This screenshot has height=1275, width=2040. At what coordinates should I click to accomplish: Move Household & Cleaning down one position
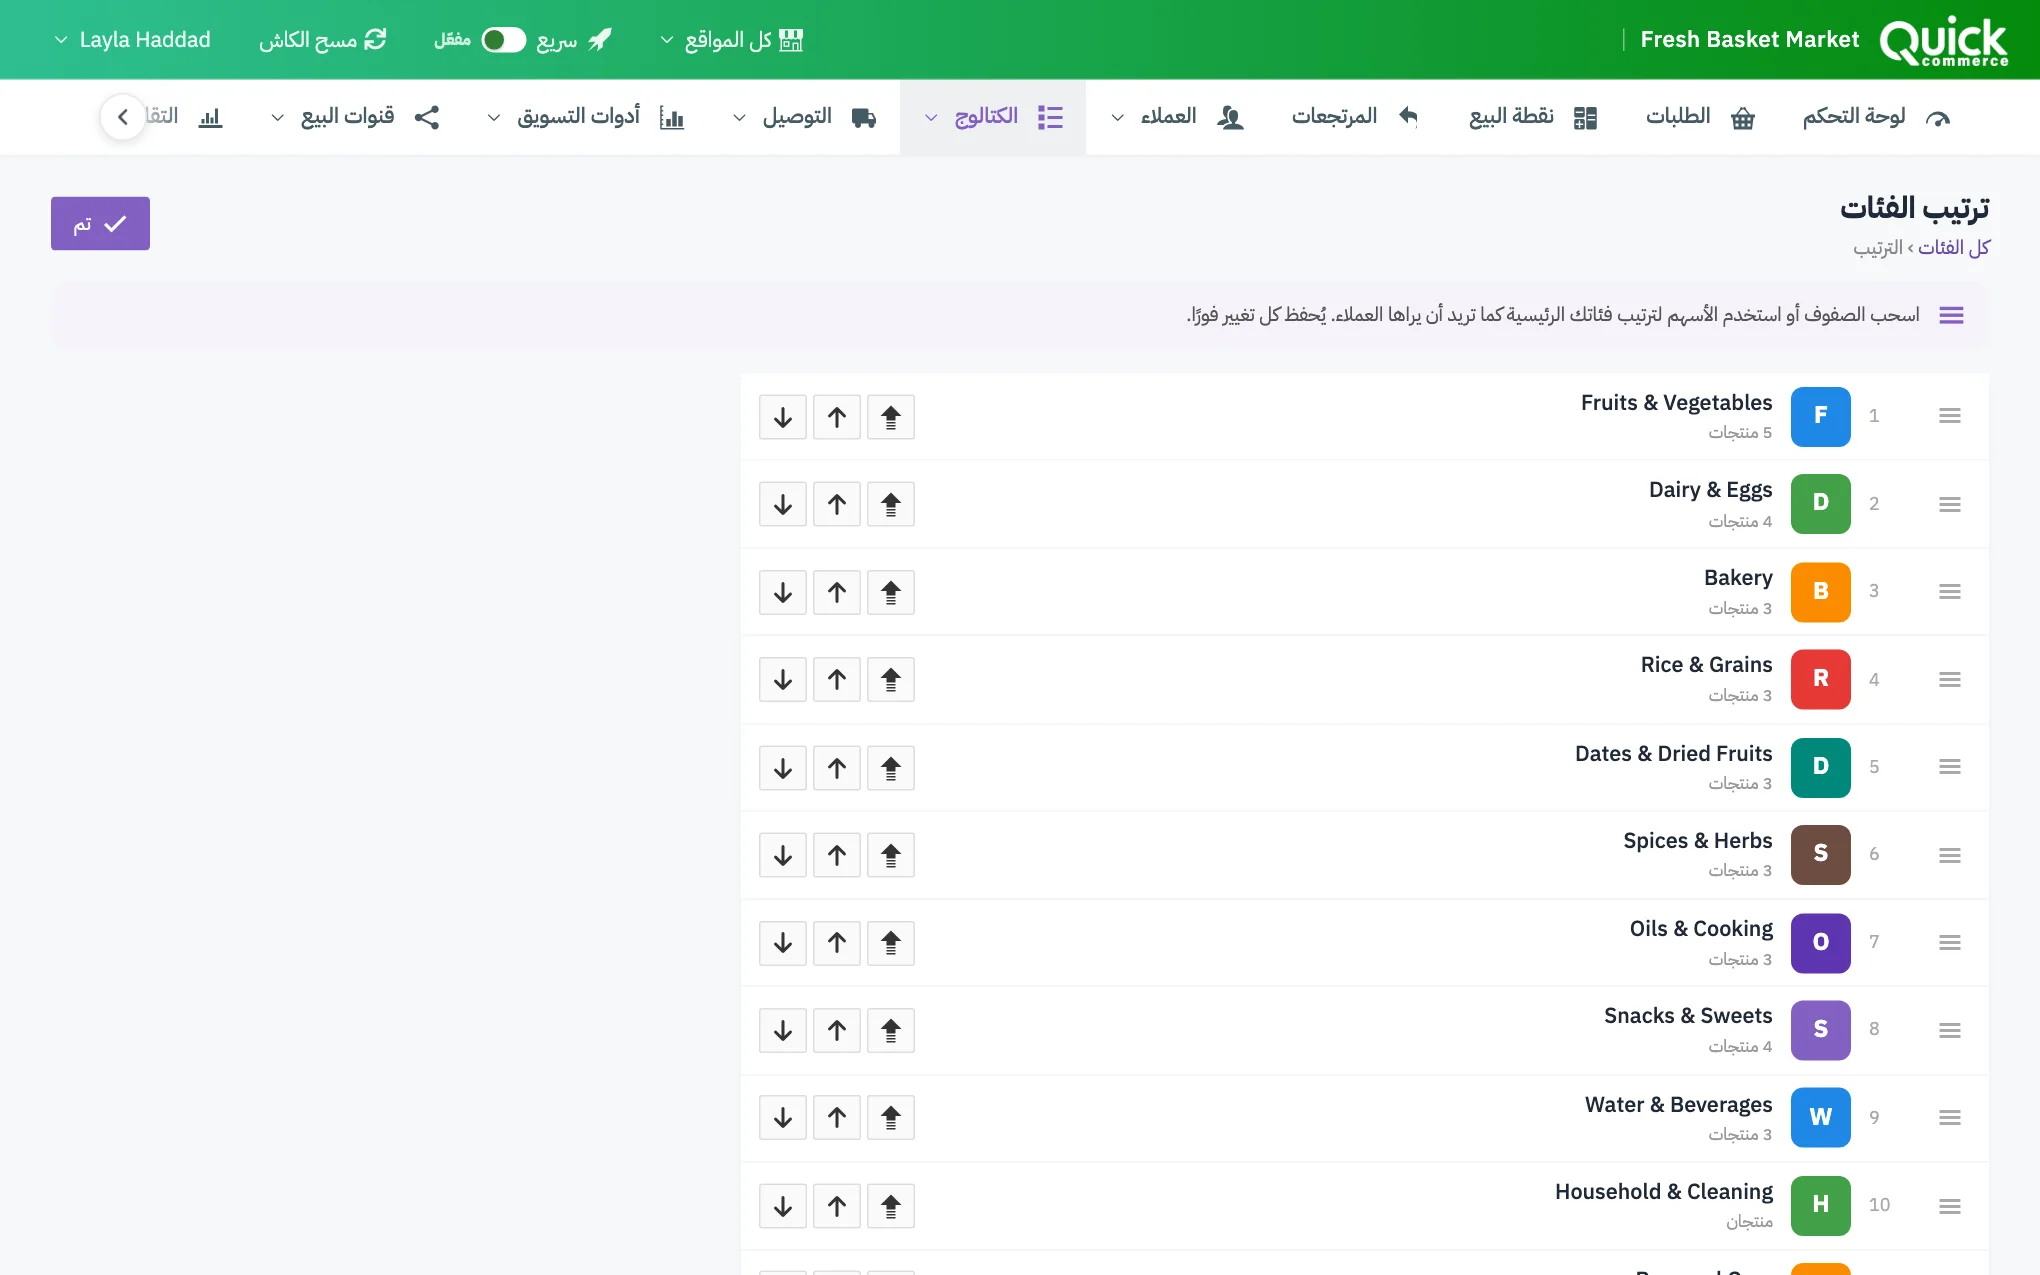783,1206
